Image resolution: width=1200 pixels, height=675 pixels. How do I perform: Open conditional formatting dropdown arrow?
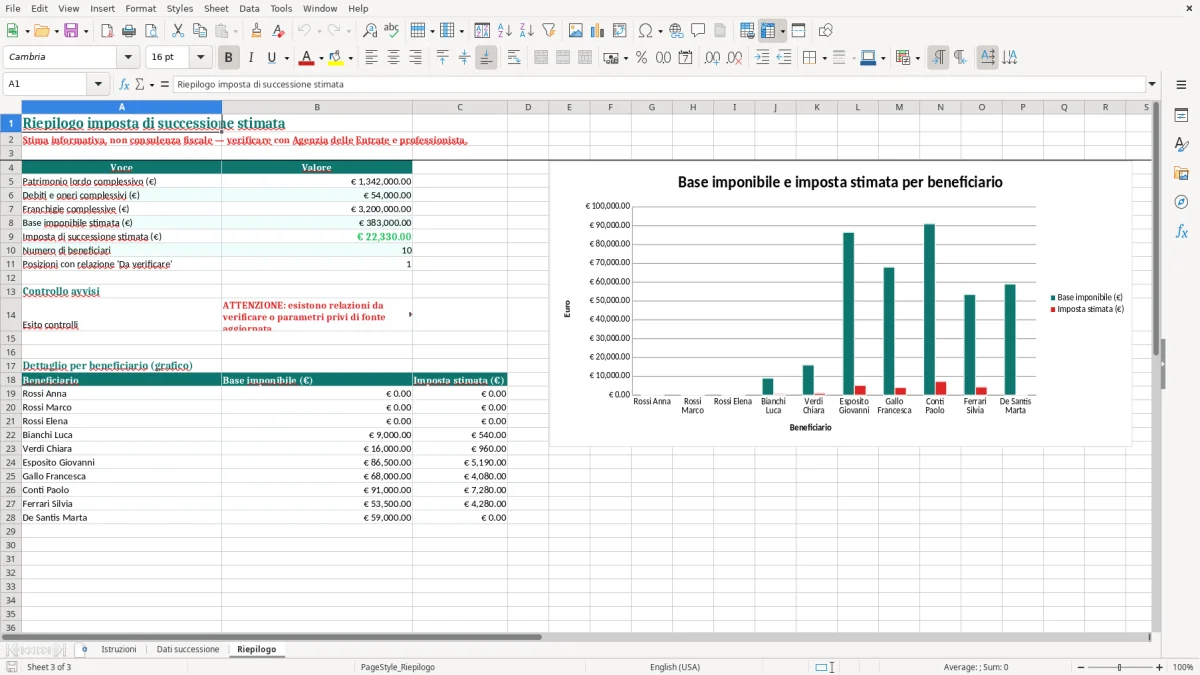[917, 58]
